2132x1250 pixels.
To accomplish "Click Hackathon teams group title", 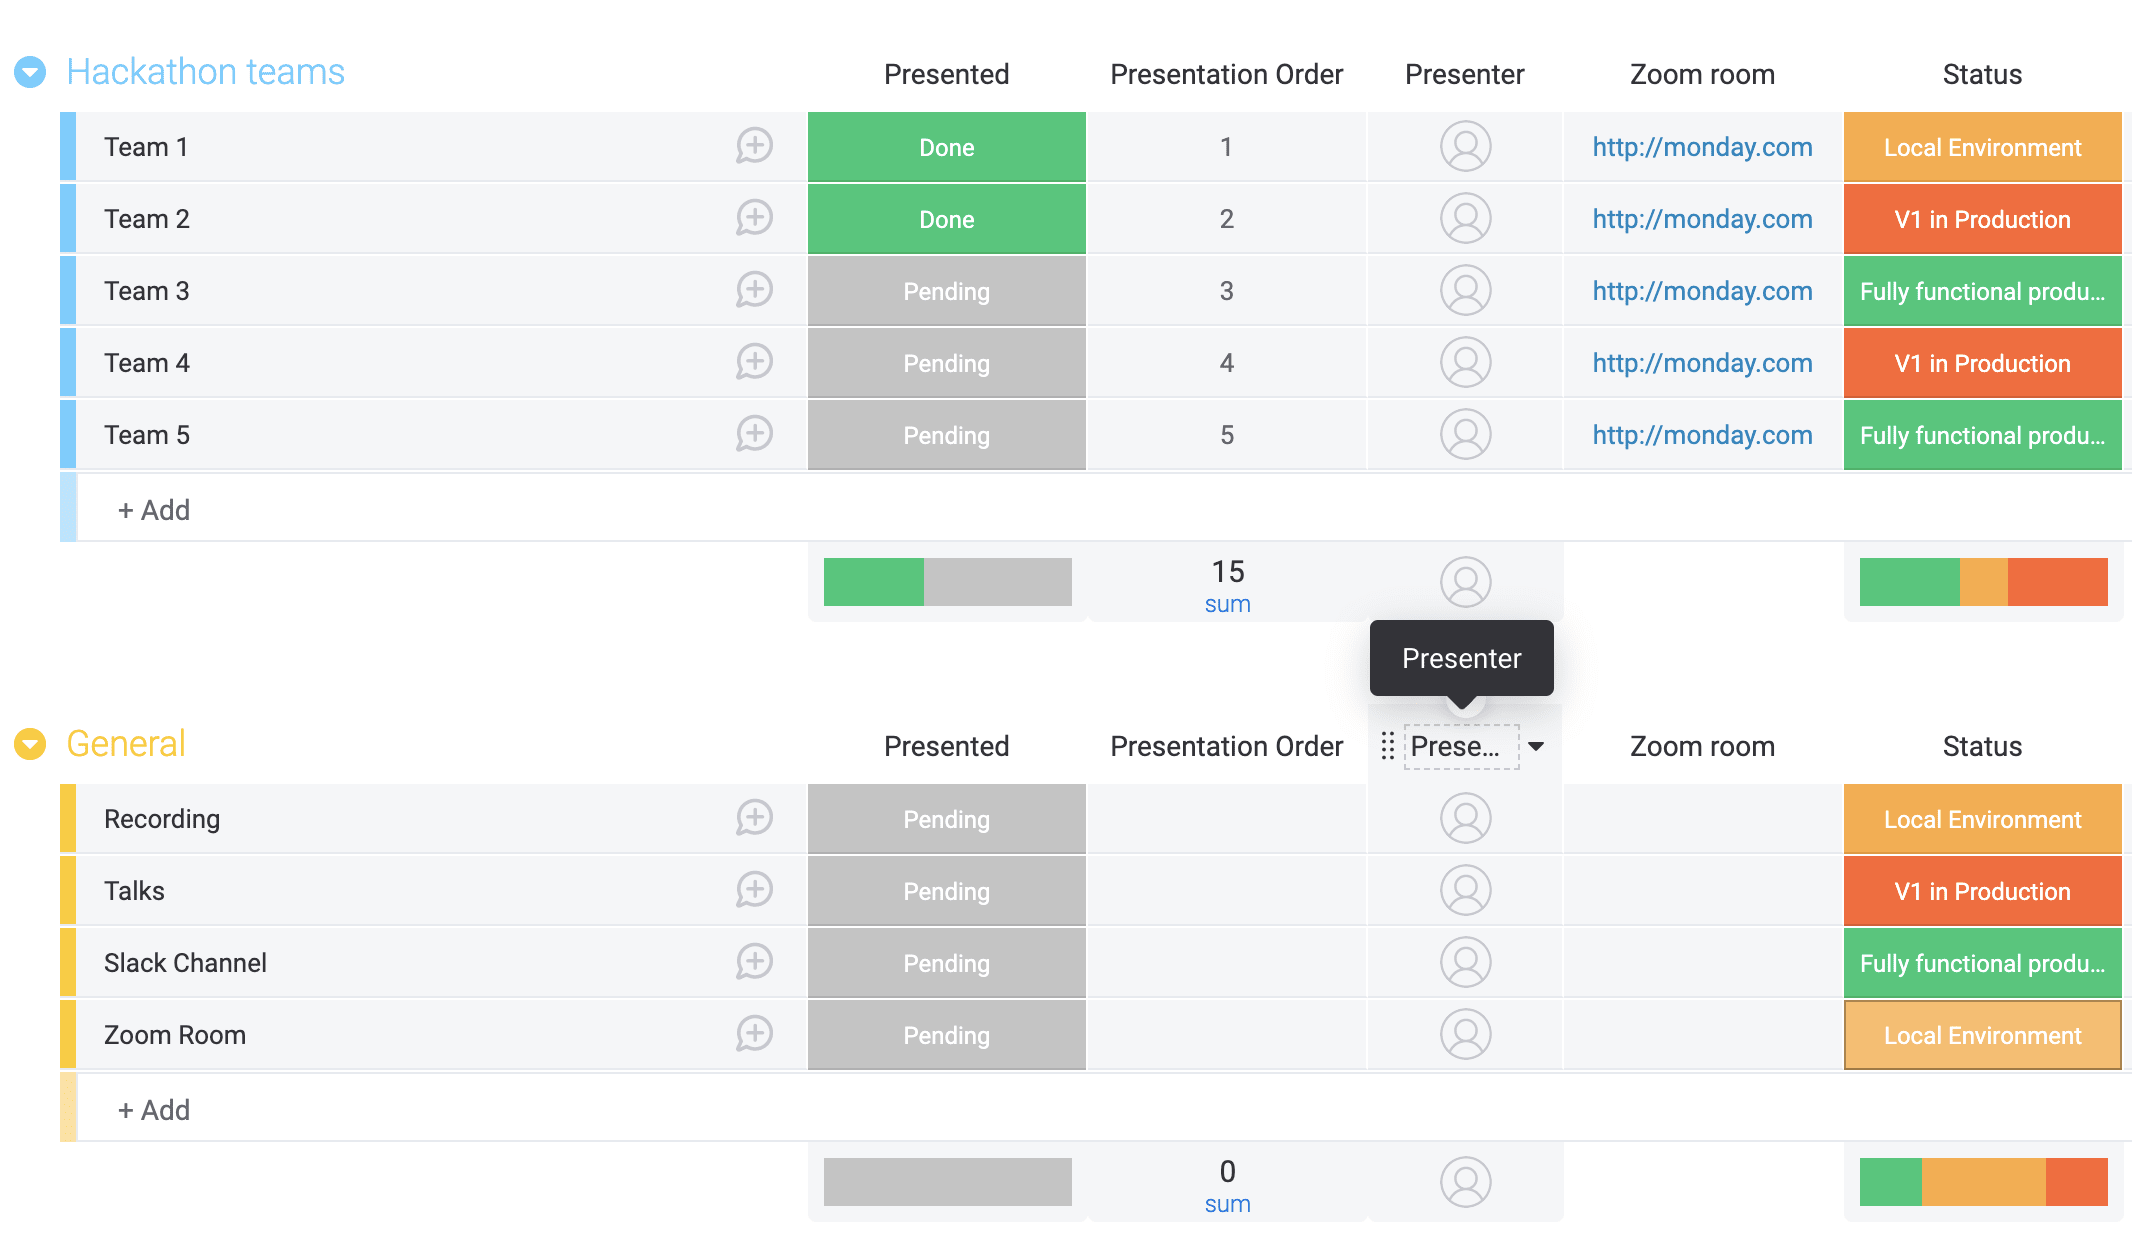I will tap(205, 72).
